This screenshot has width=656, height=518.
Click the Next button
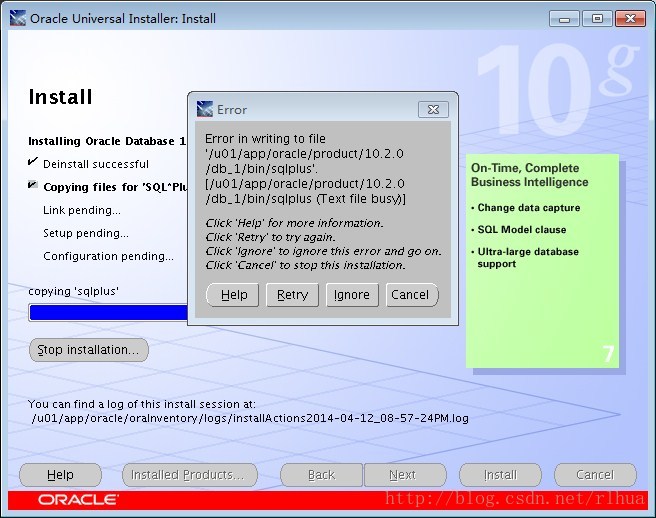coord(405,475)
